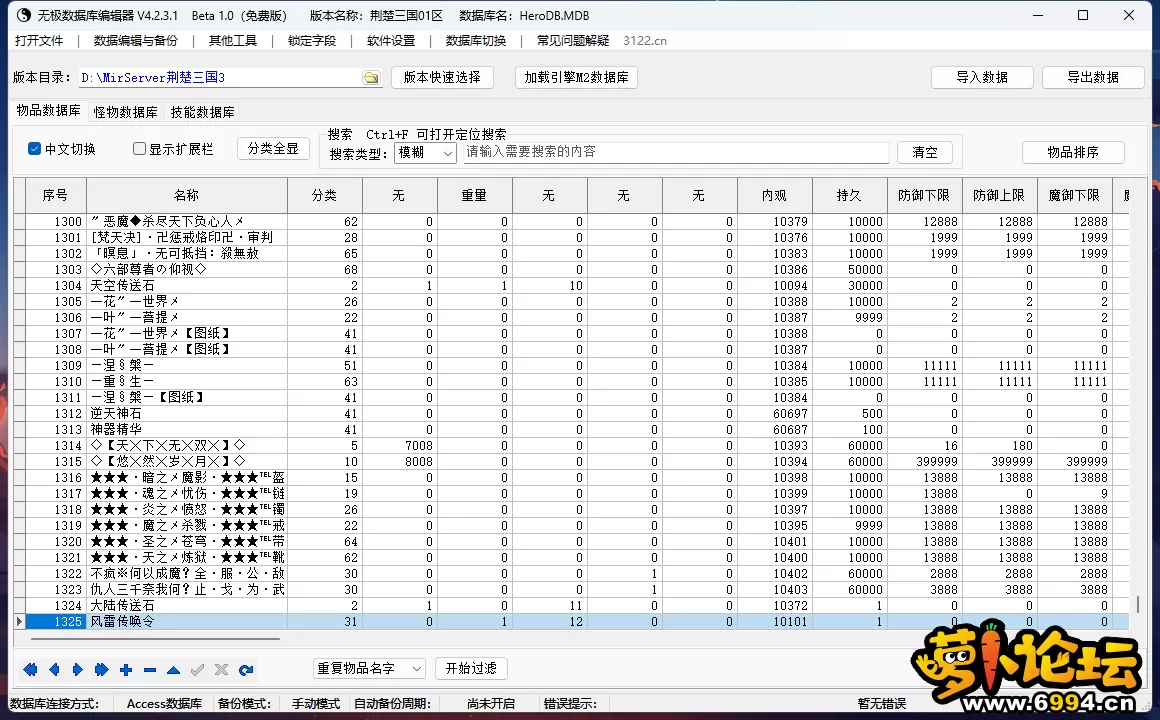Select the 逆天神石 name cell
This screenshot has width=1160, height=720.
click(x=186, y=414)
